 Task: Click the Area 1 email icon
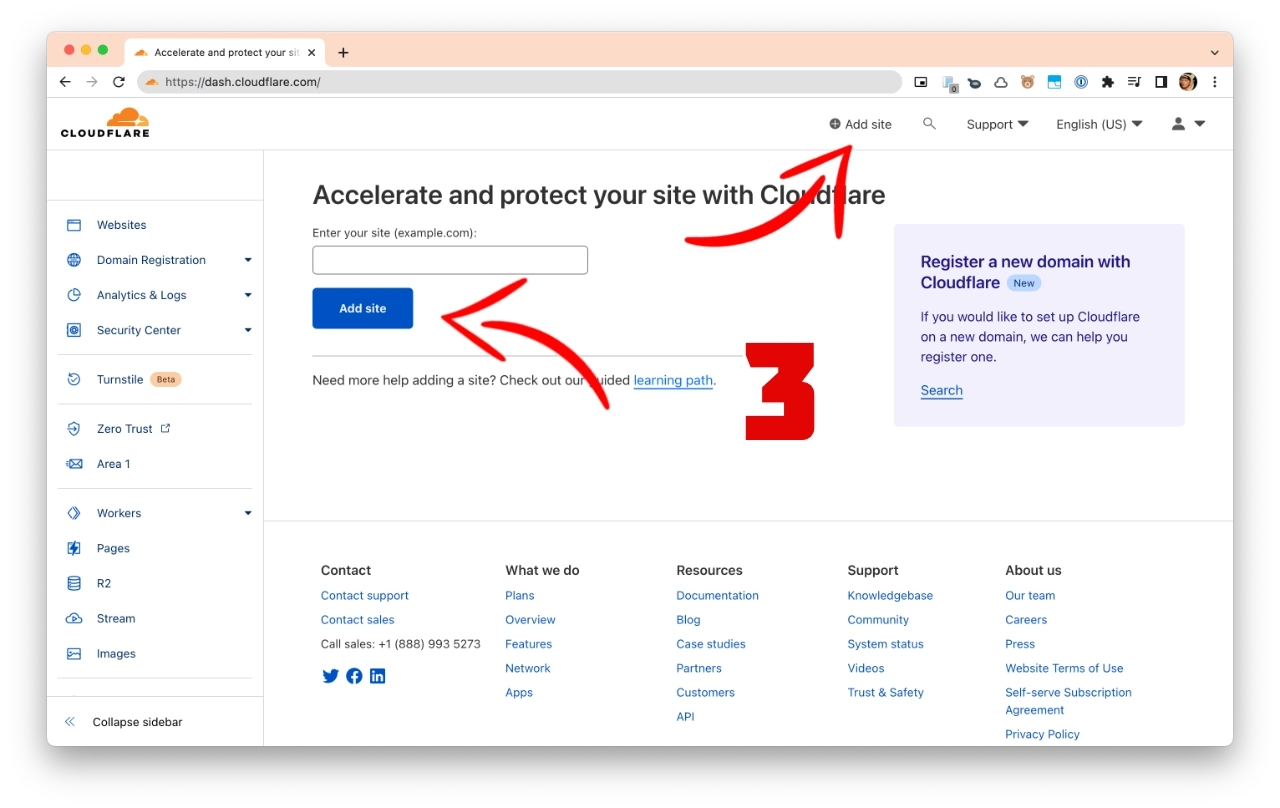click(x=74, y=464)
